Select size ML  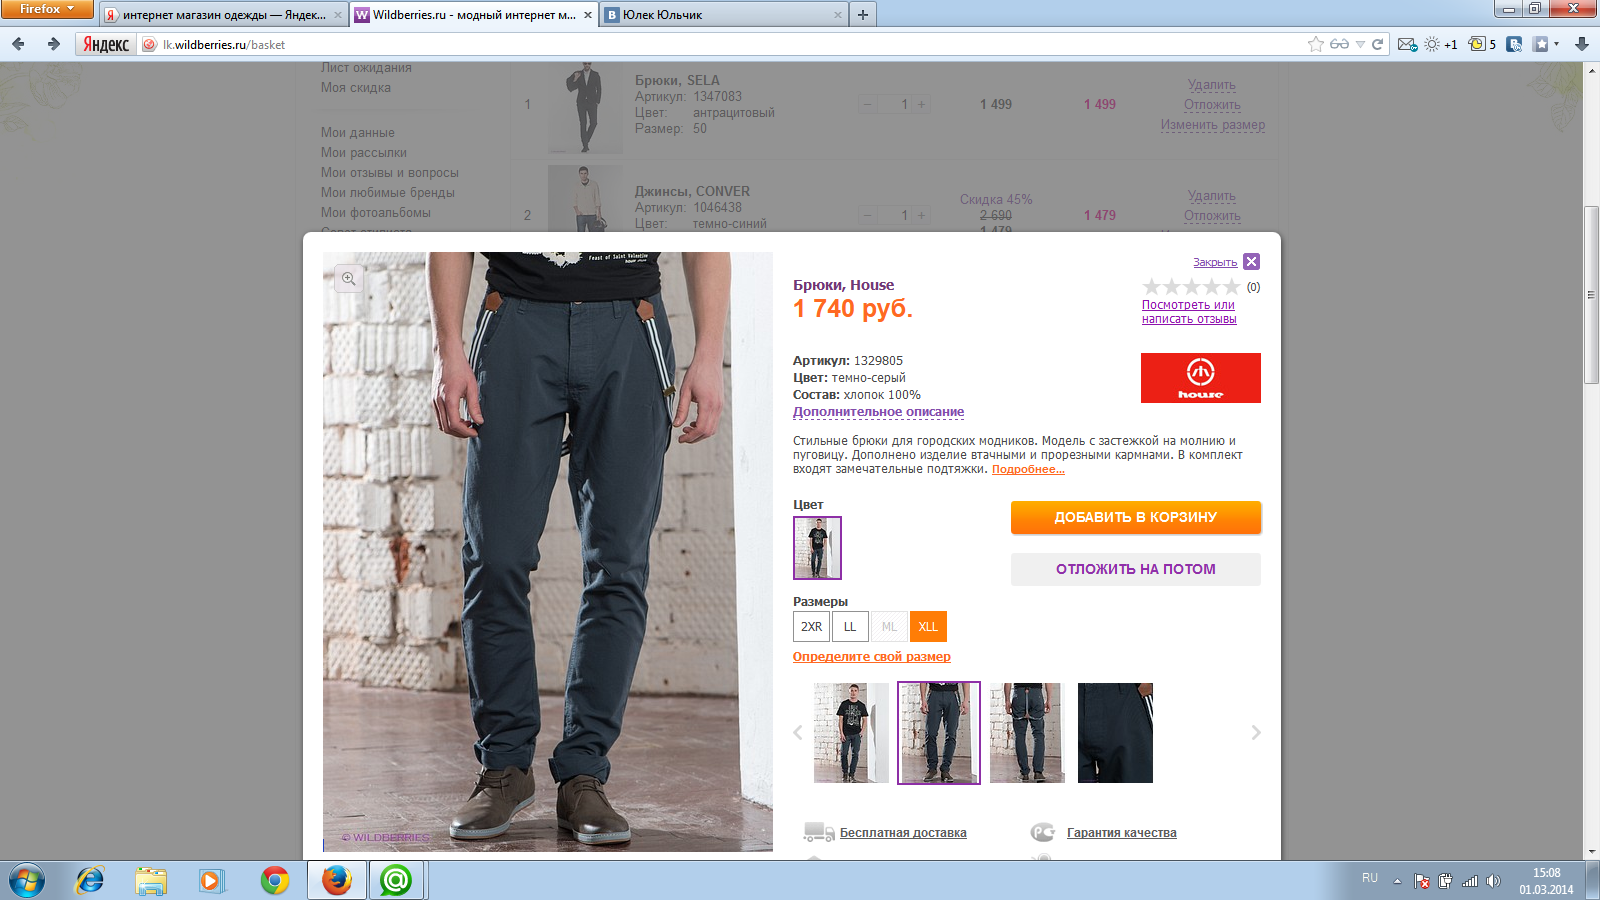[889, 627]
